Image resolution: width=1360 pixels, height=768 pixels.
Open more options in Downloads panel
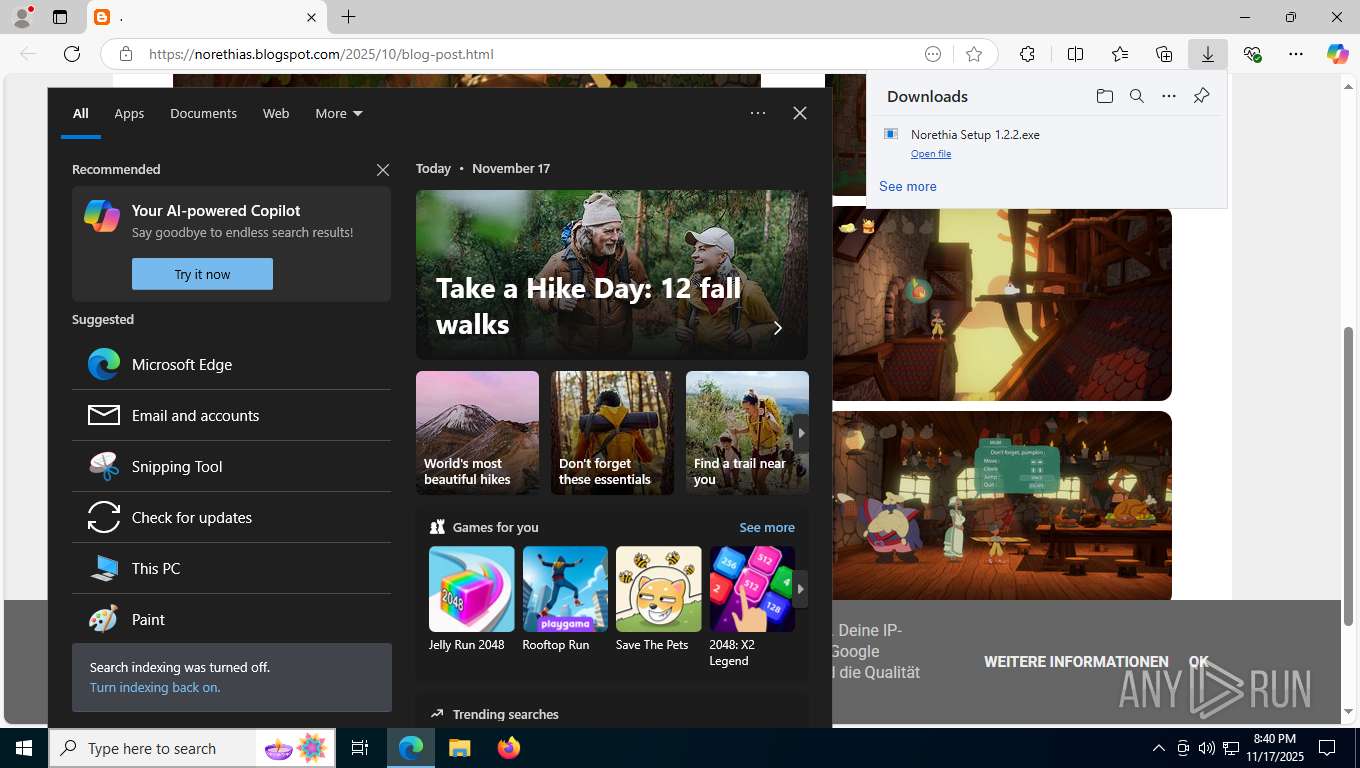(1168, 96)
